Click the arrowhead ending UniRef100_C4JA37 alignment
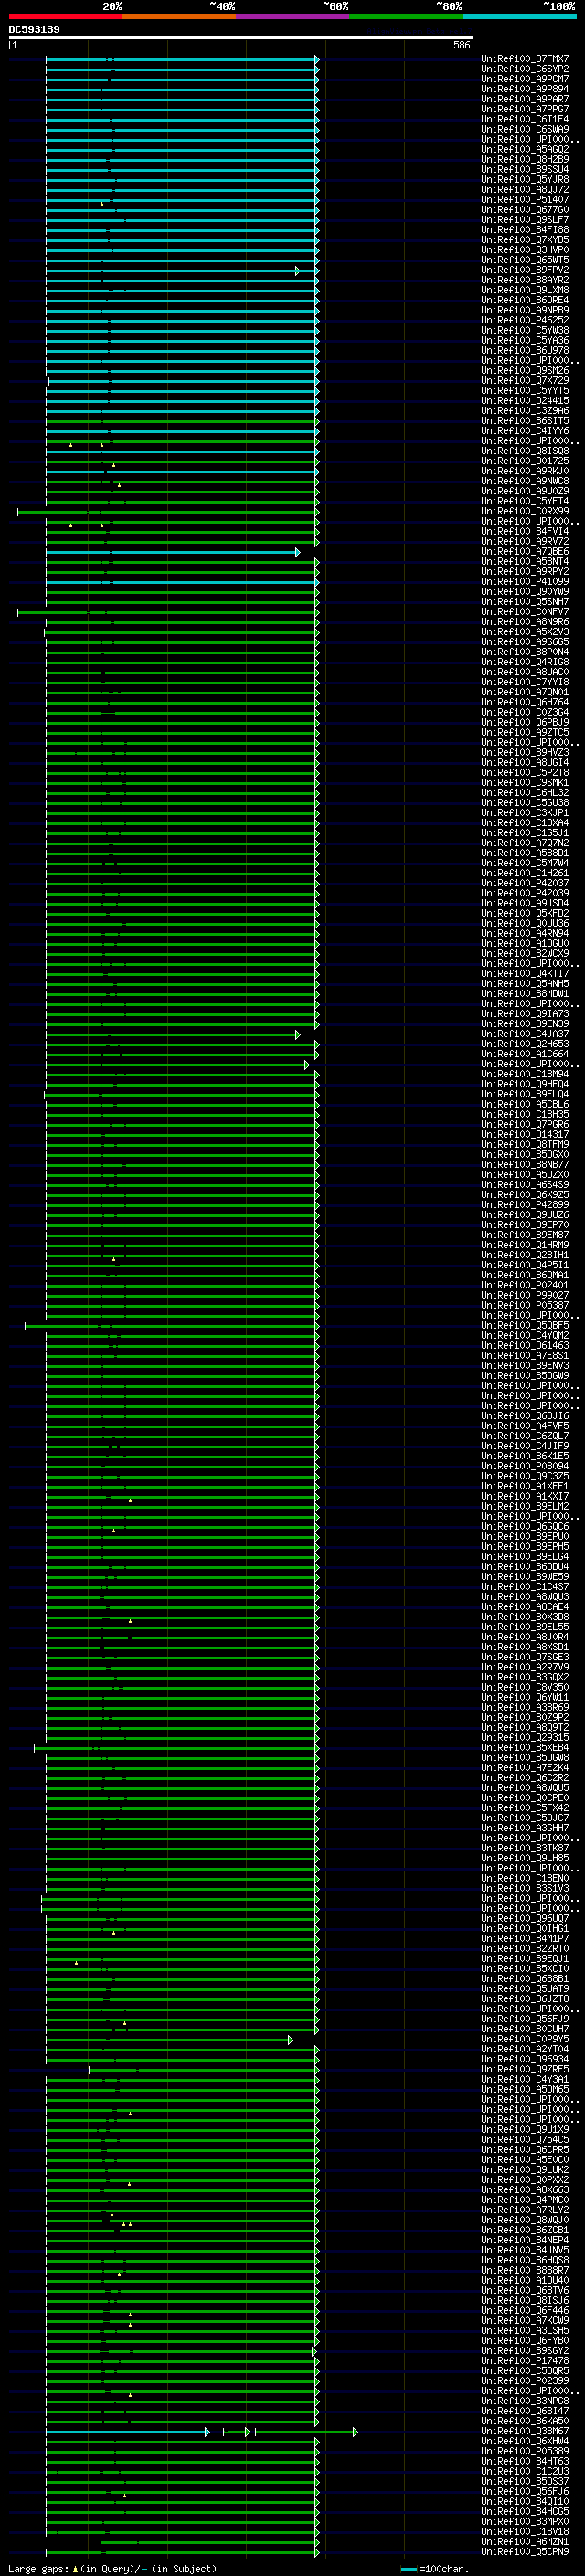585x2576 pixels. 297,1034
